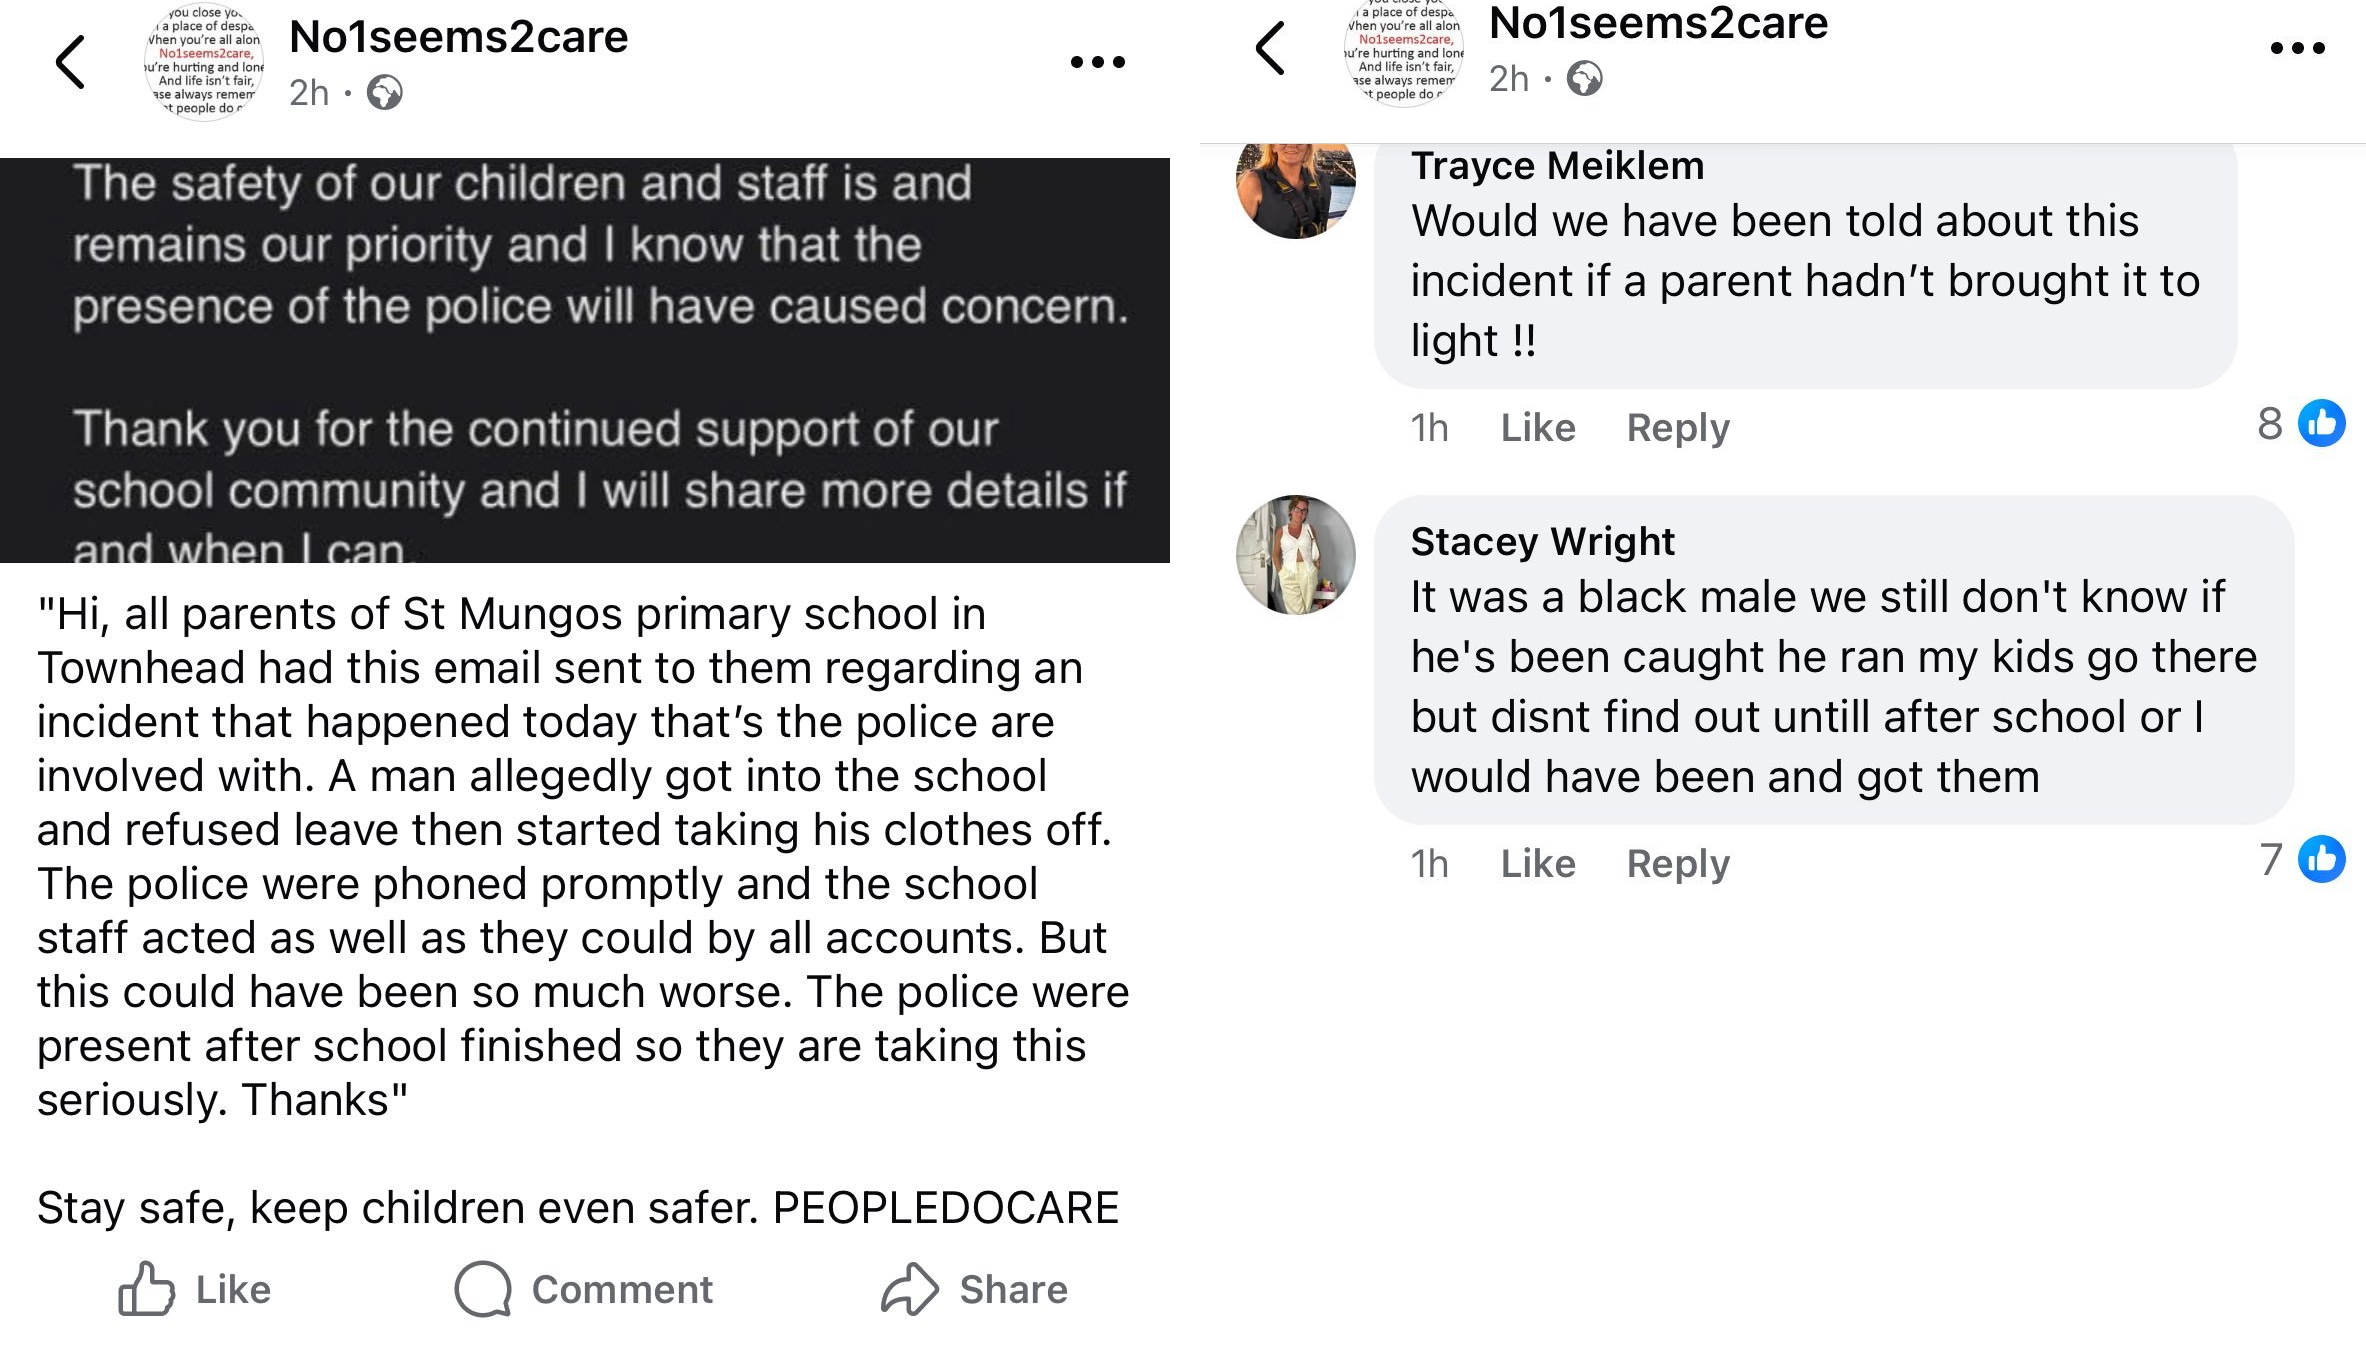
Task: Tap the public globe icon on left post
Action: tap(385, 93)
